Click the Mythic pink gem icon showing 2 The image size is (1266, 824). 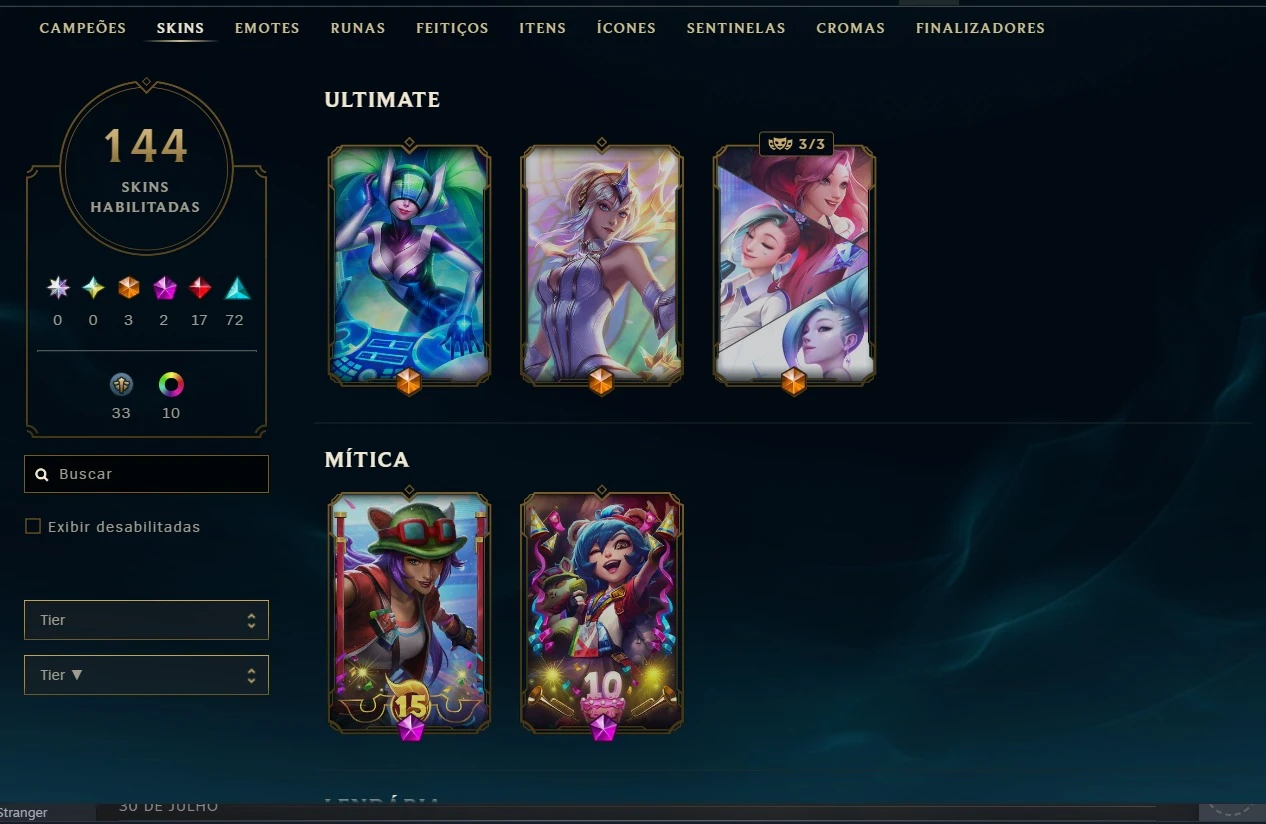click(x=165, y=289)
